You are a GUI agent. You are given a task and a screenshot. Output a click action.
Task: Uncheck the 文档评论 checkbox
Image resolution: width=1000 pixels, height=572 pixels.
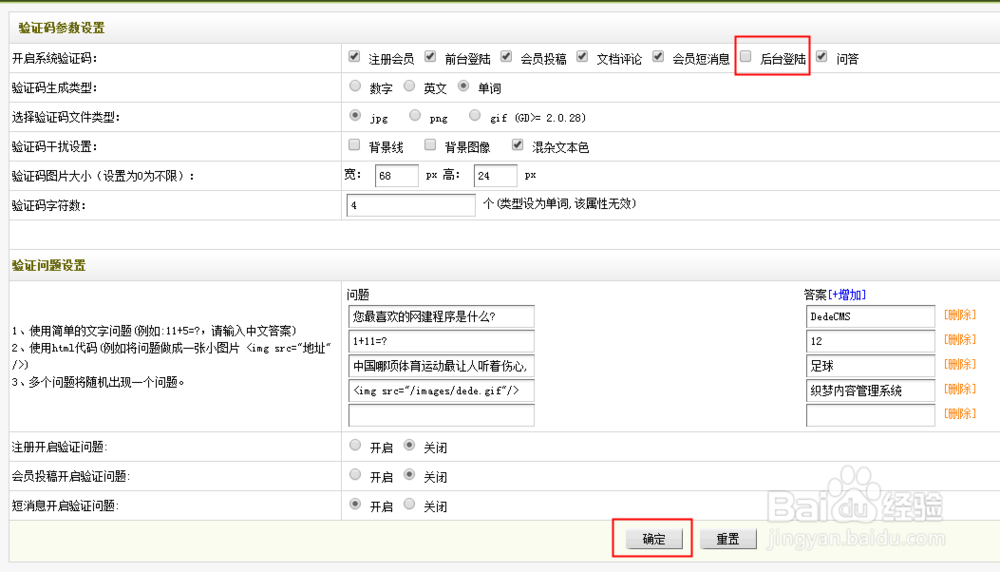[582, 57]
